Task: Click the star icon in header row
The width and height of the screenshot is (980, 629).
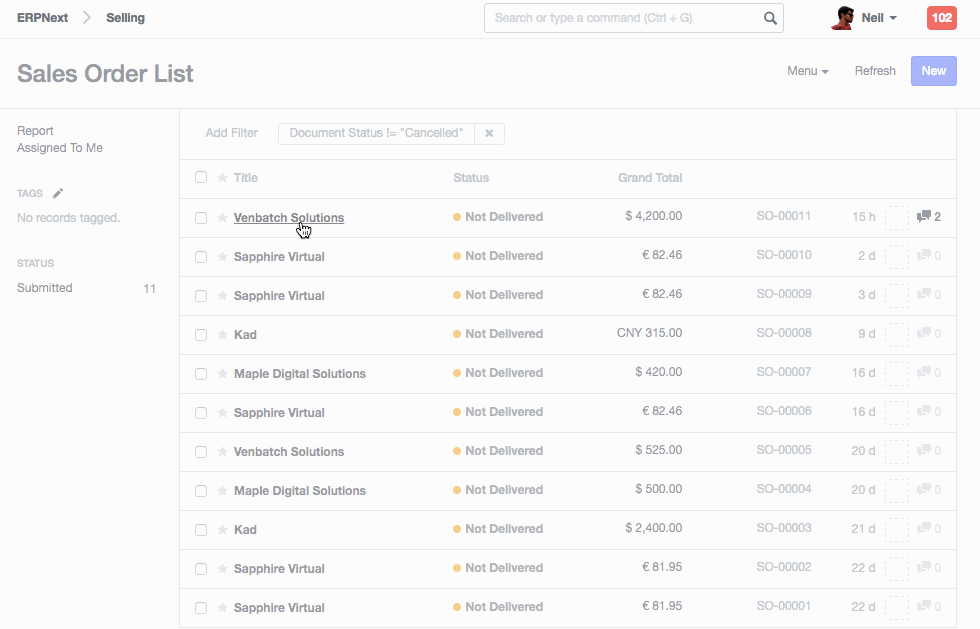Action: click(222, 178)
